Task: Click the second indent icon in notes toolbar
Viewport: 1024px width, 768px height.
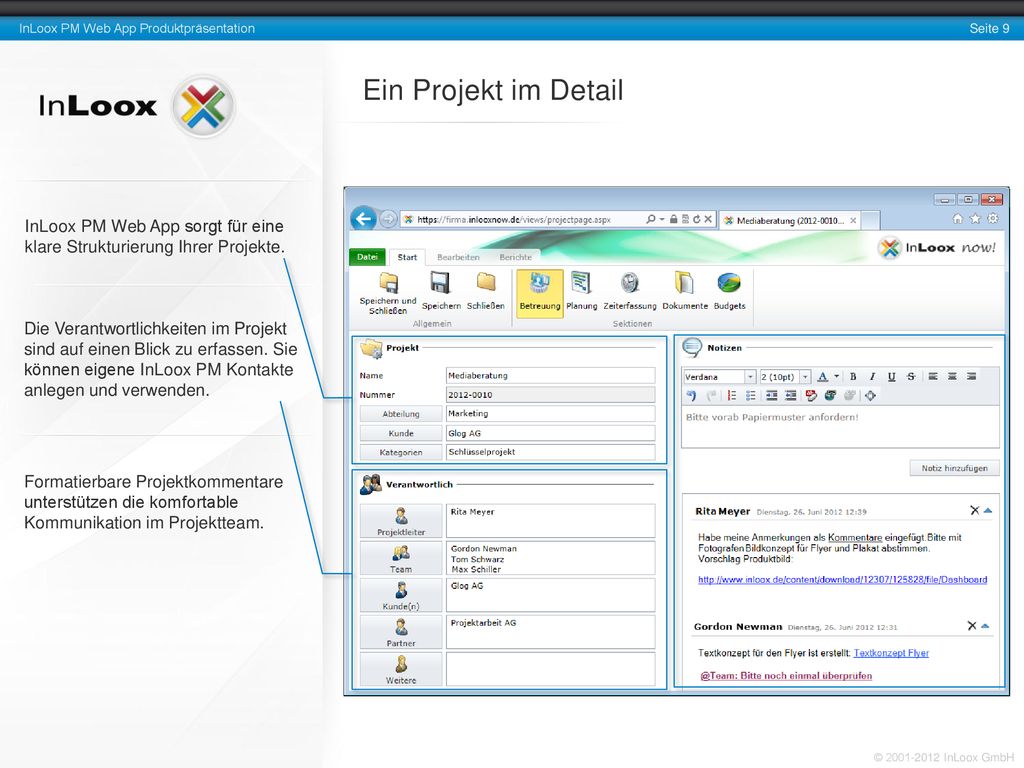Action: [791, 396]
